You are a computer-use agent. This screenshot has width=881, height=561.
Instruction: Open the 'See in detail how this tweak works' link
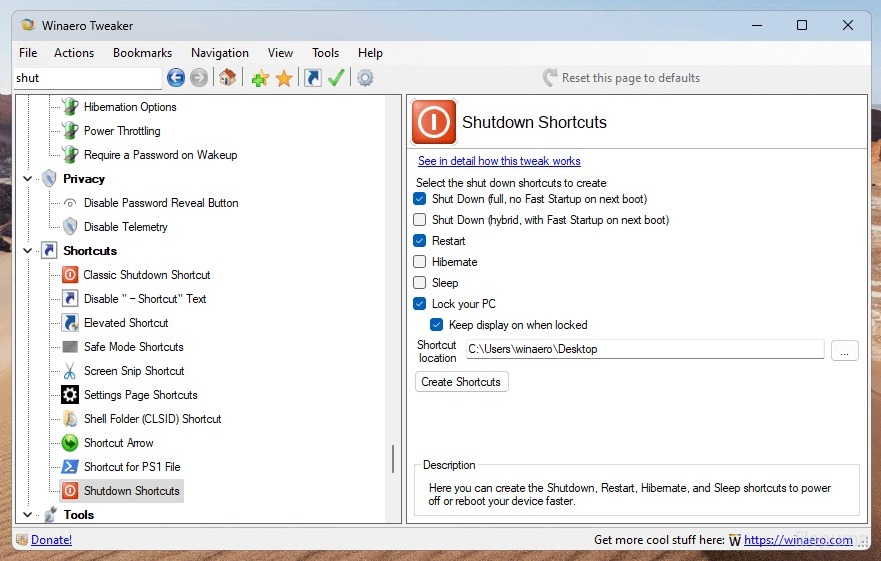499,161
